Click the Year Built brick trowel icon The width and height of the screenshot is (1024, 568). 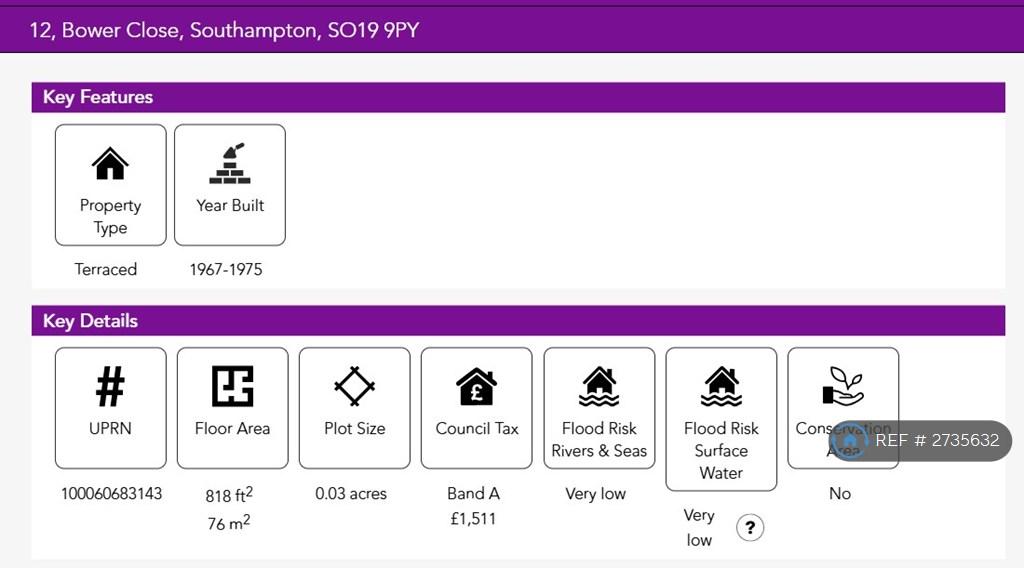click(230, 163)
